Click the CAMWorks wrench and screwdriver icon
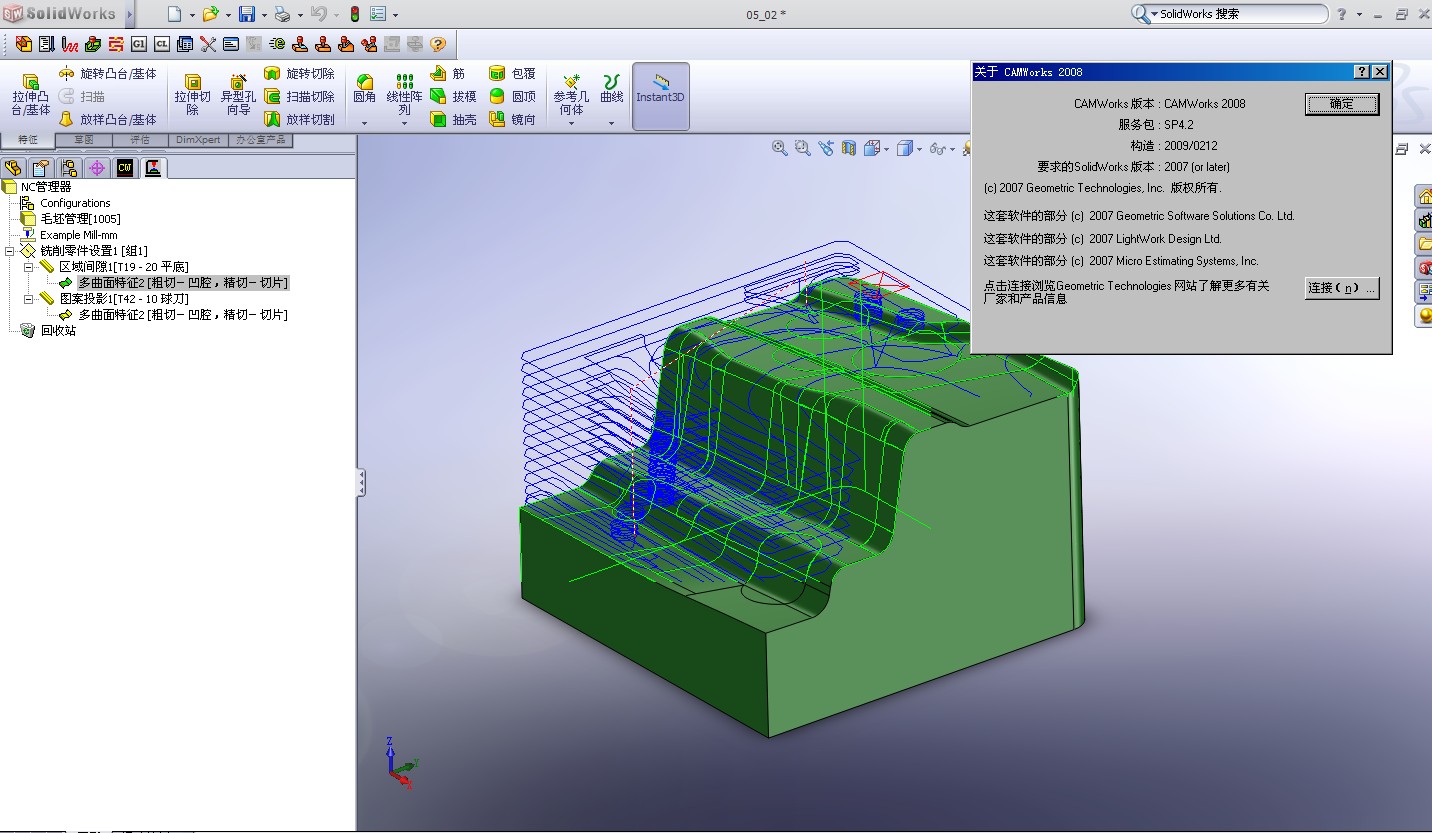Image resolution: width=1432 pixels, height=833 pixels. [208, 44]
